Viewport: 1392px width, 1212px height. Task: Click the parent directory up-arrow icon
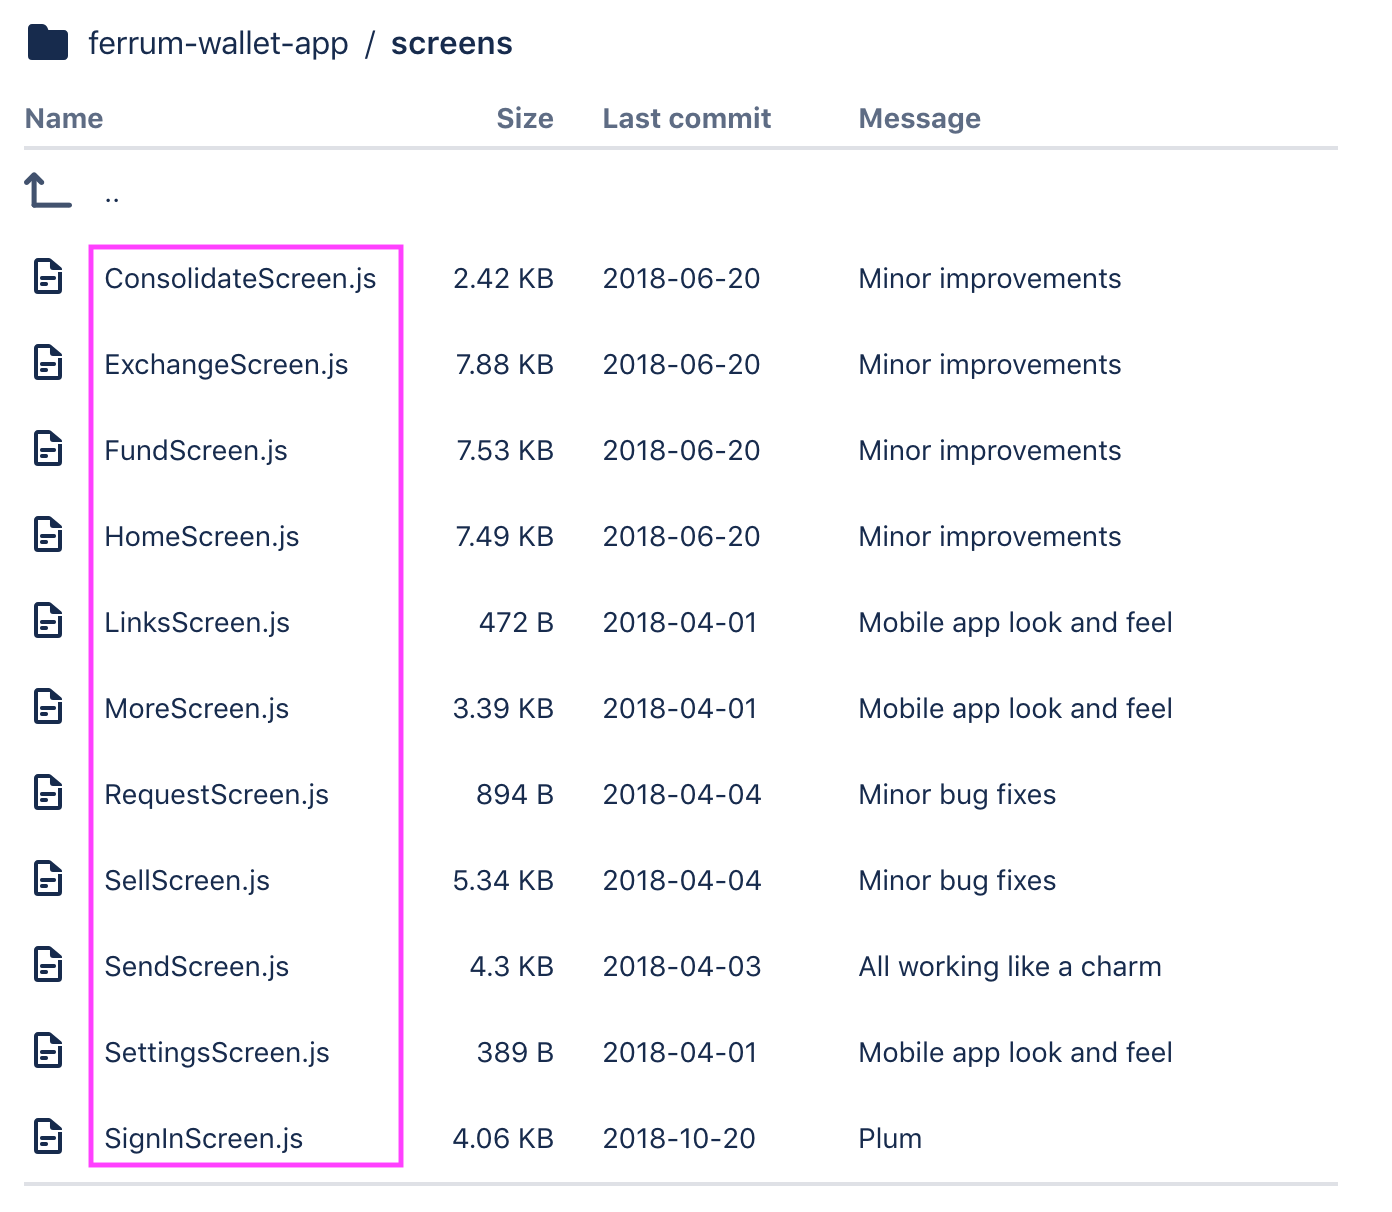coord(48,190)
